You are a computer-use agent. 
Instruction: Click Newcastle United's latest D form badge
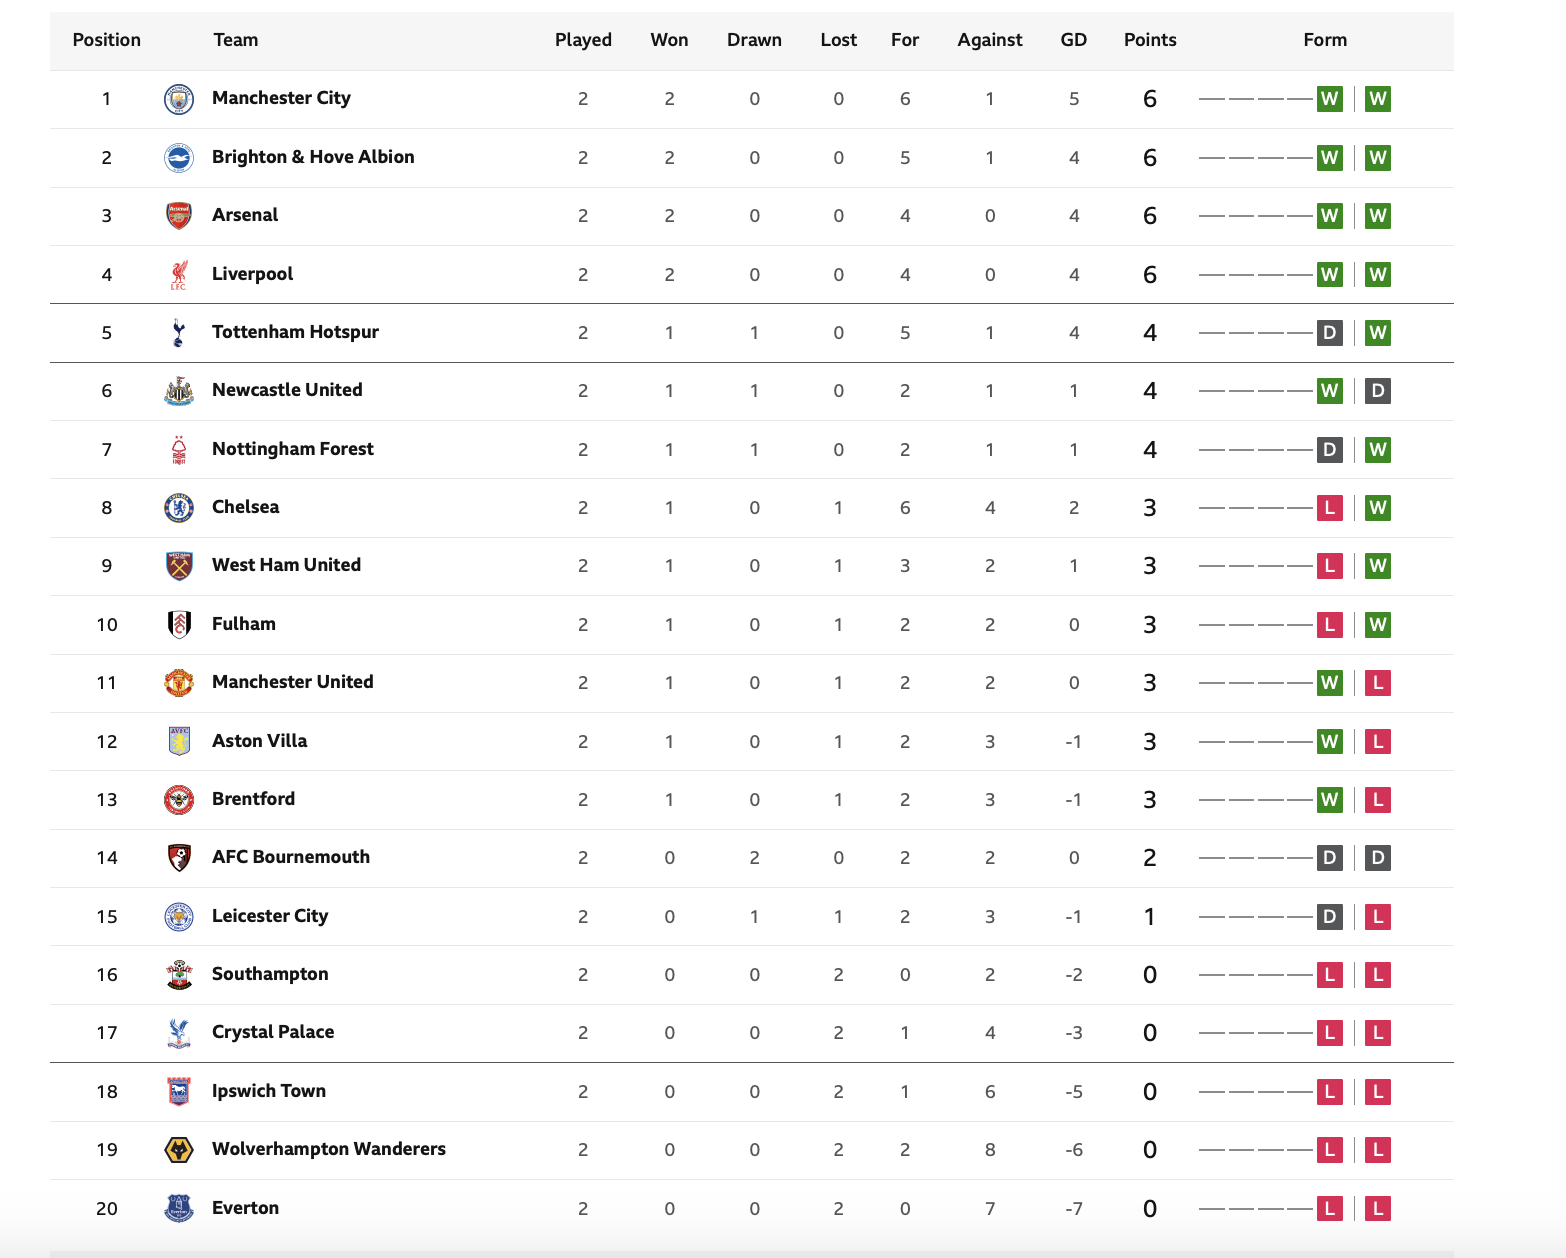click(1378, 391)
